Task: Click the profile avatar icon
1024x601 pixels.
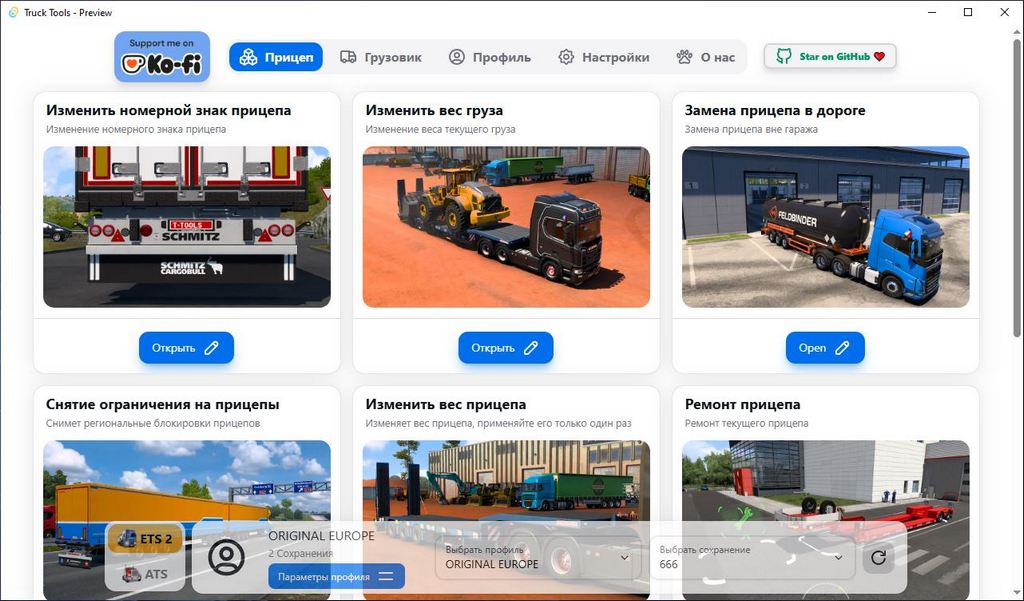Action: (227, 557)
